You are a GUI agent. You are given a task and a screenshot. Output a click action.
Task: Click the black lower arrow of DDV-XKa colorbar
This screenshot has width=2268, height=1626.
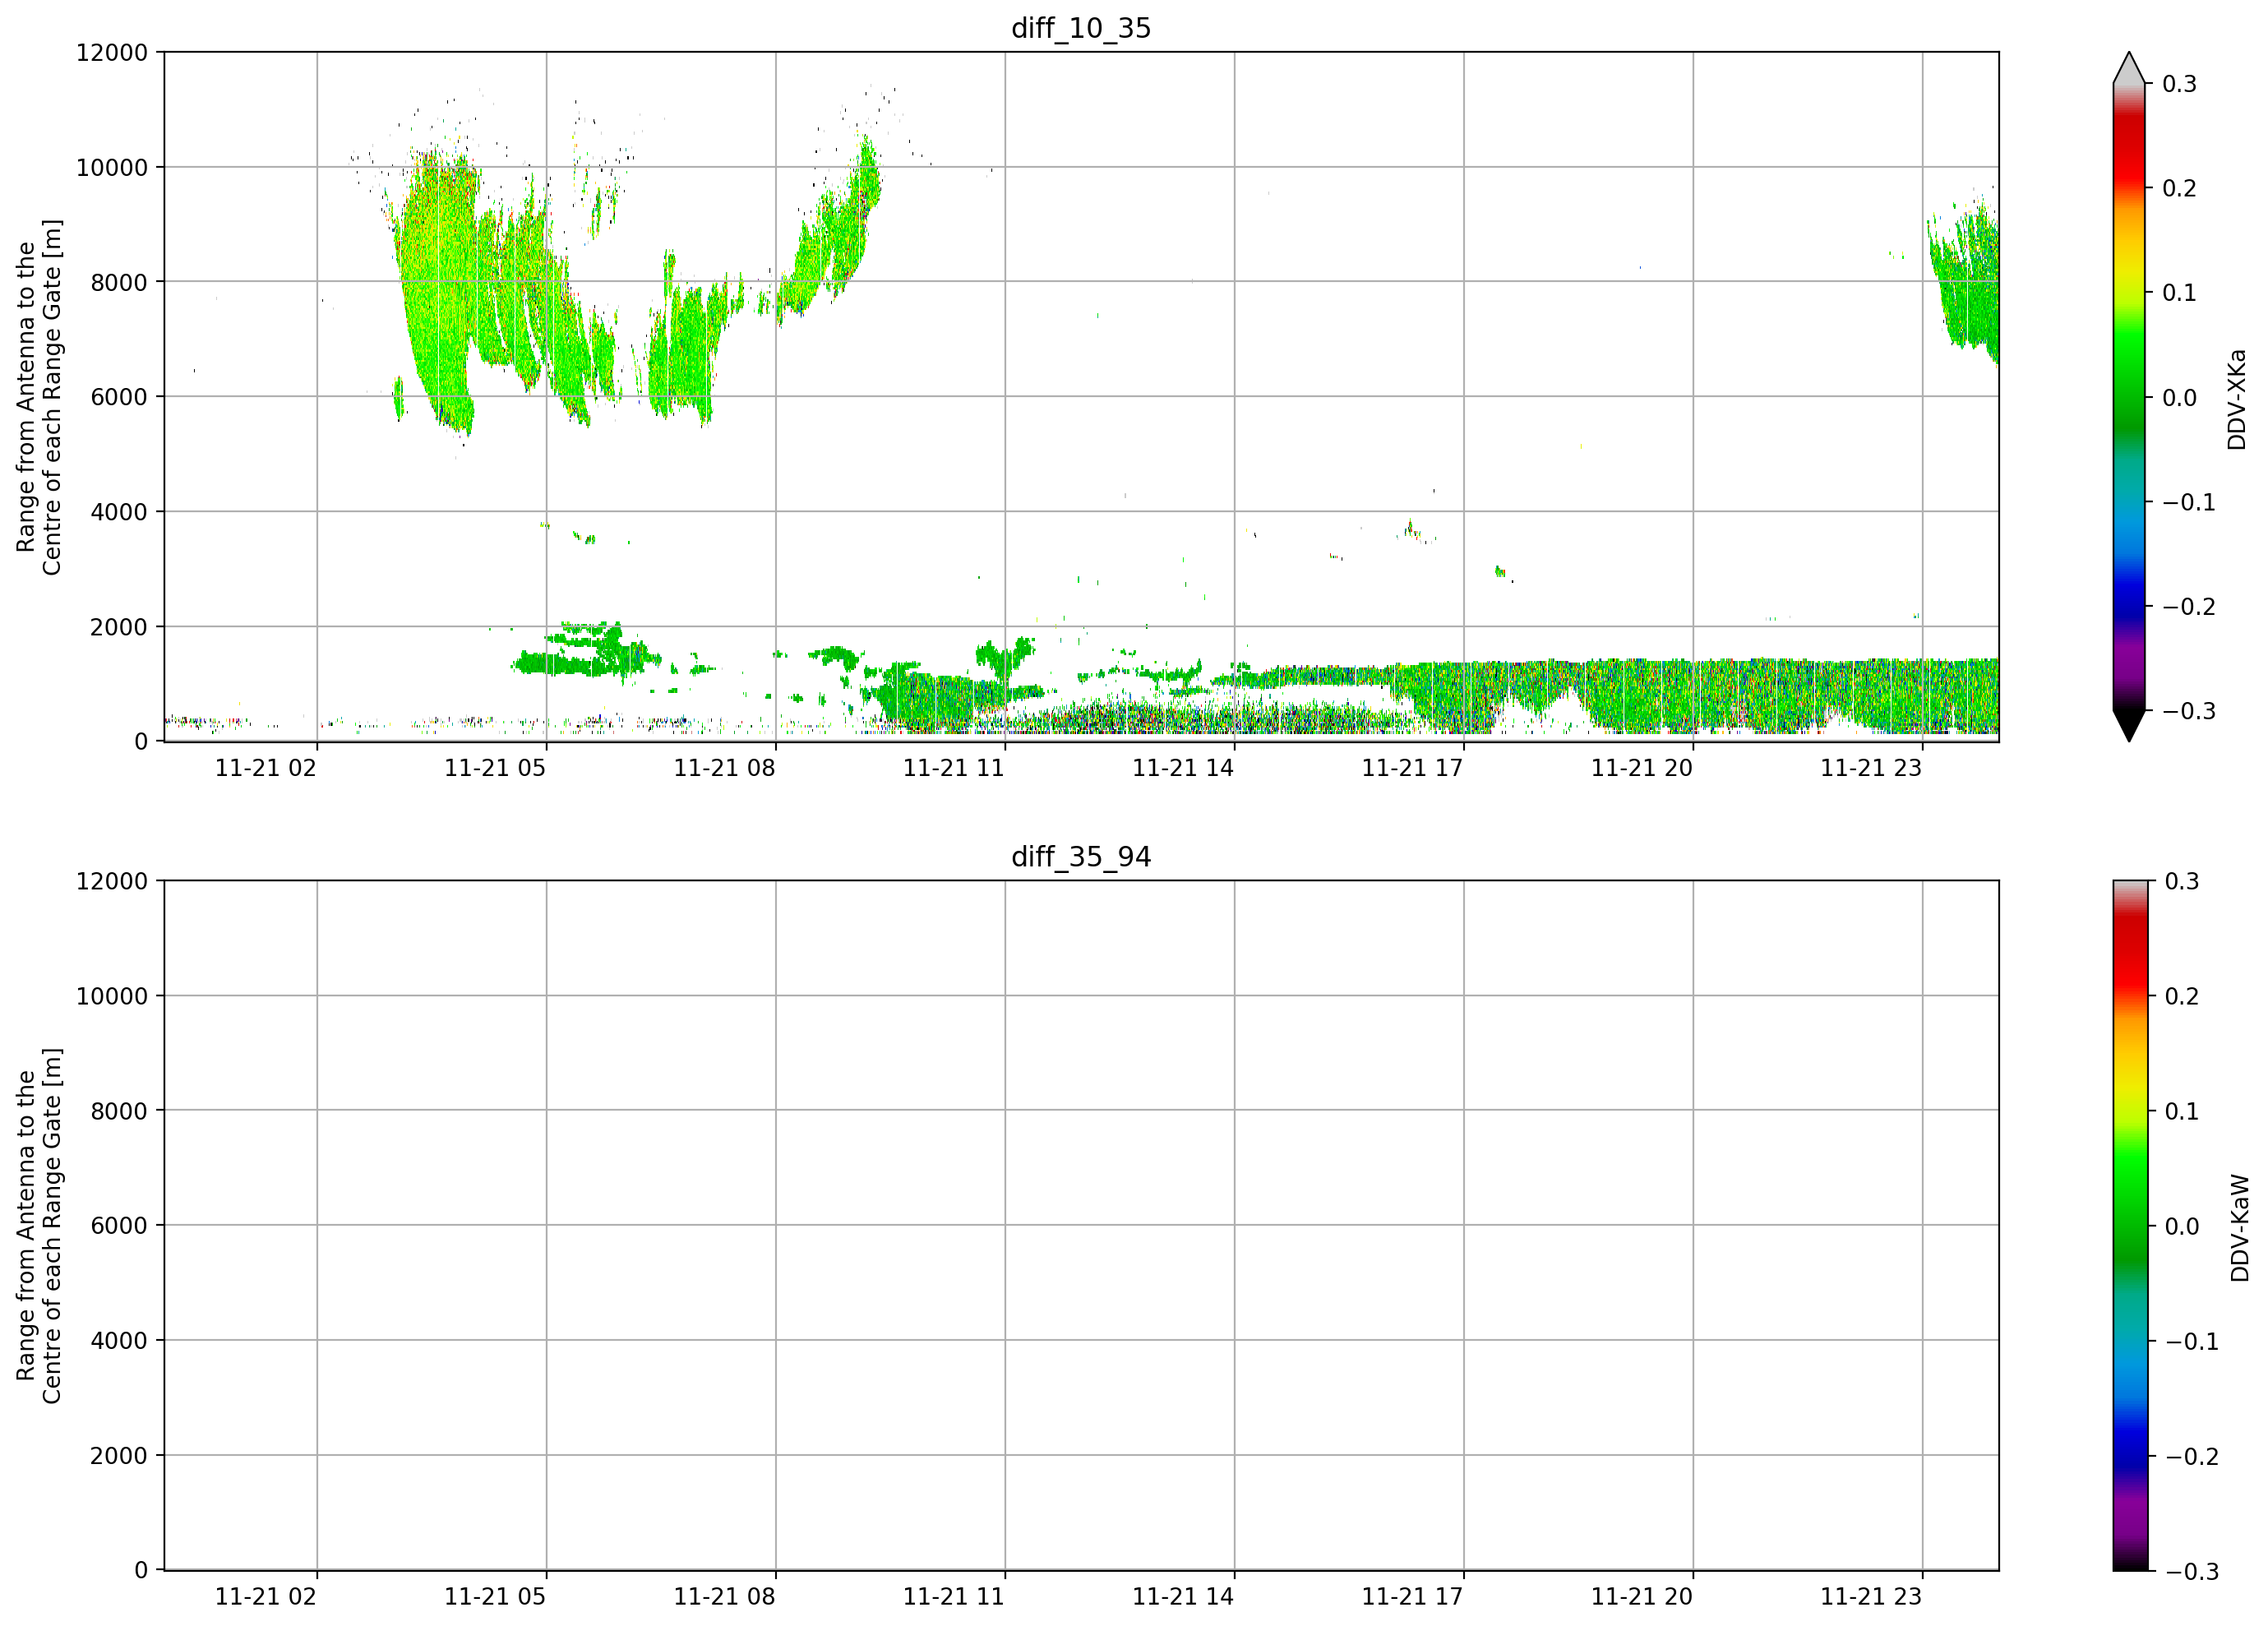point(2129,726)
